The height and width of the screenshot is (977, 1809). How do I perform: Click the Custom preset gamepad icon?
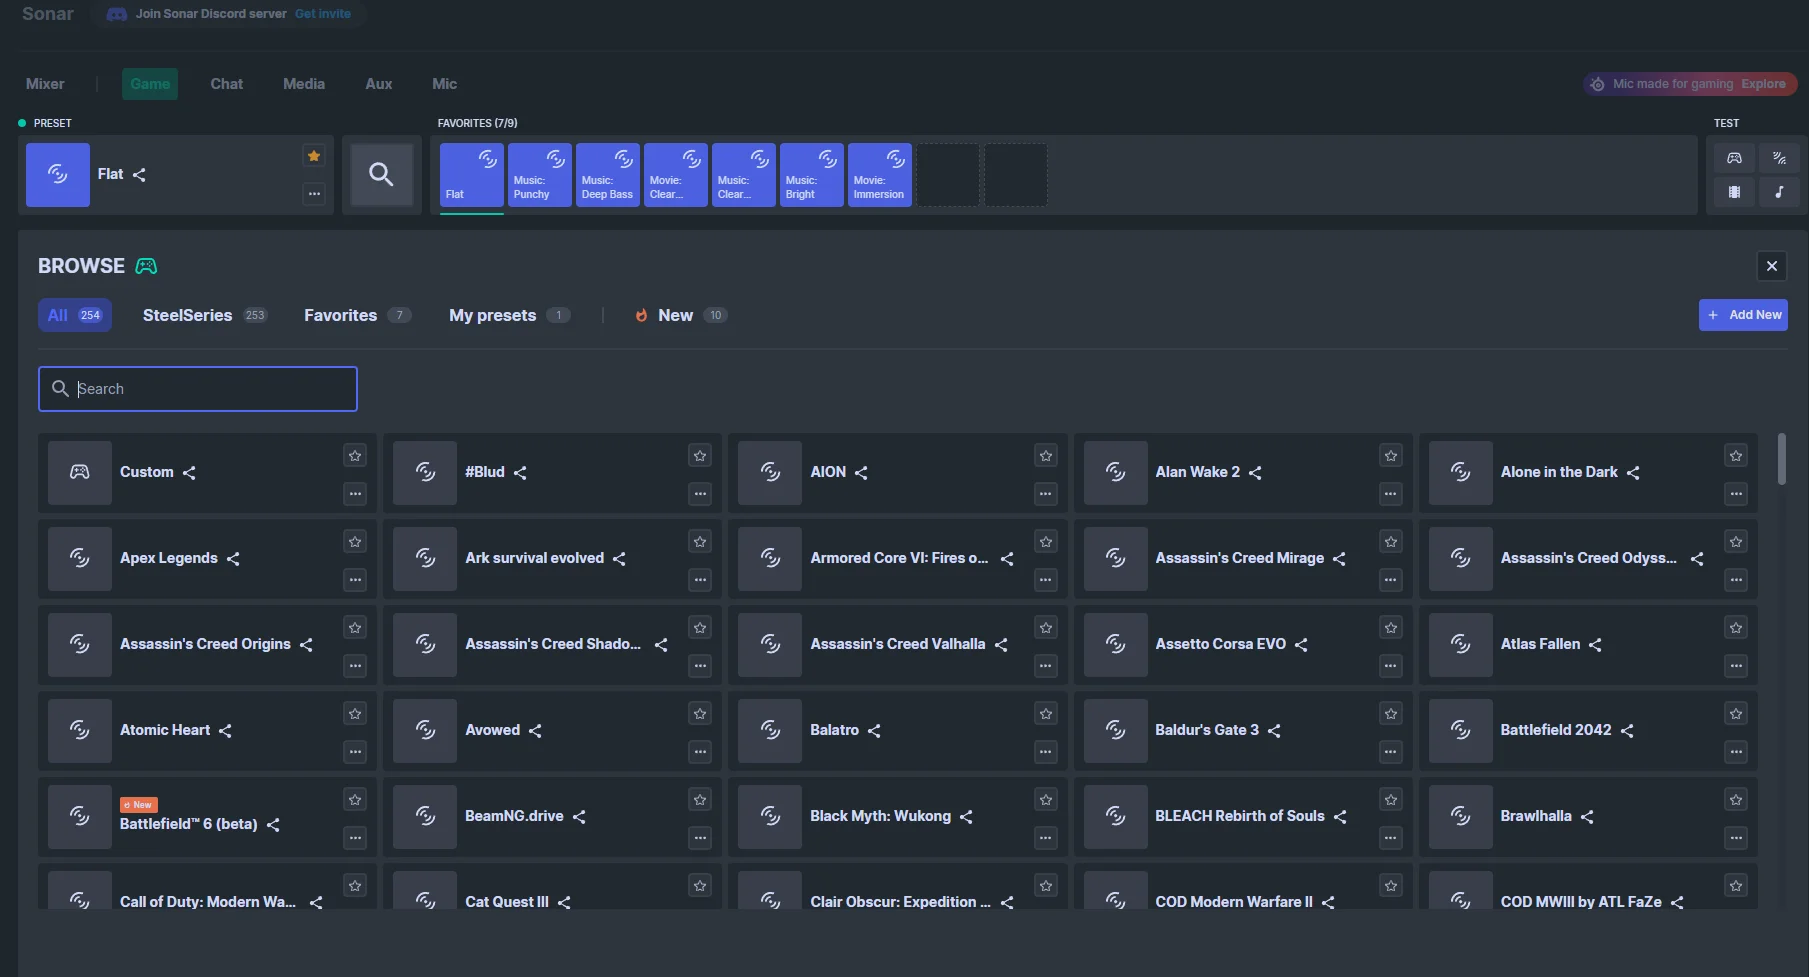pos(80,473)
